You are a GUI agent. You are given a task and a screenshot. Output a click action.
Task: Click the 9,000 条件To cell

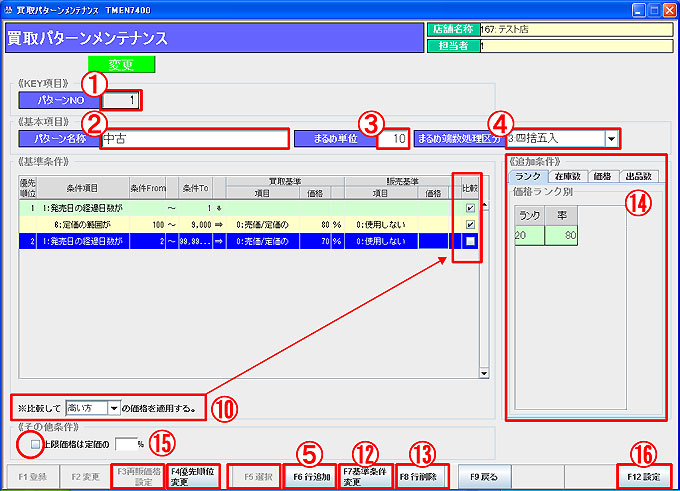[x=196, y=225]
